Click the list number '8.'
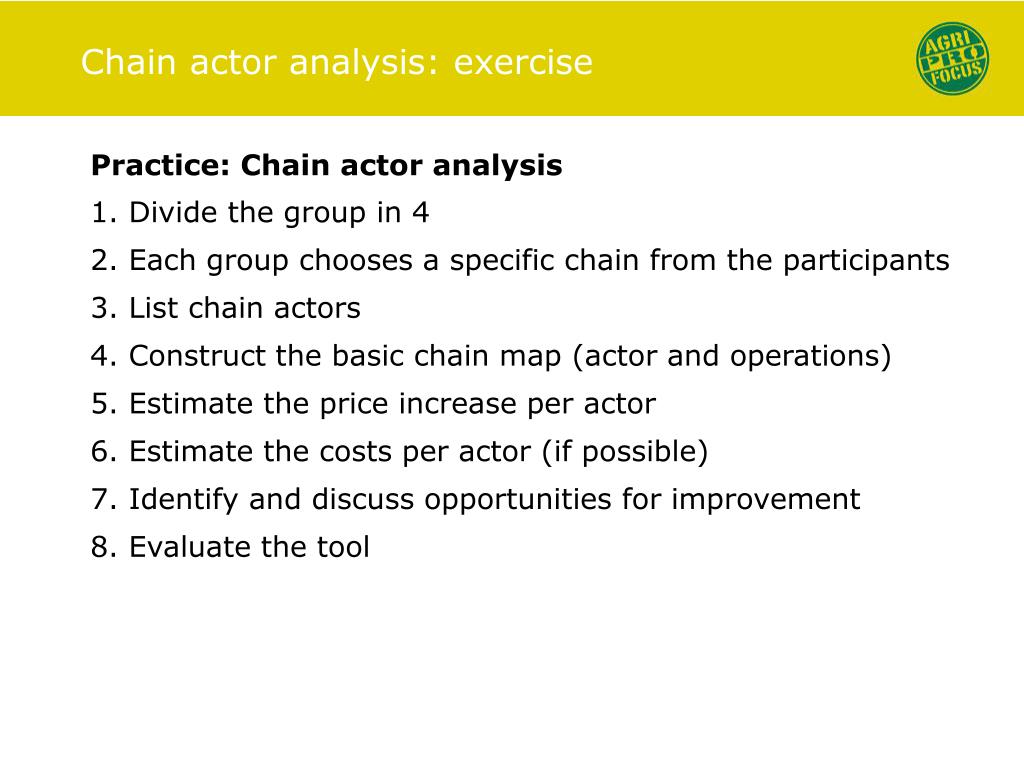The width and height of the screenshot is (1024, 768). [x=104, y=547]
